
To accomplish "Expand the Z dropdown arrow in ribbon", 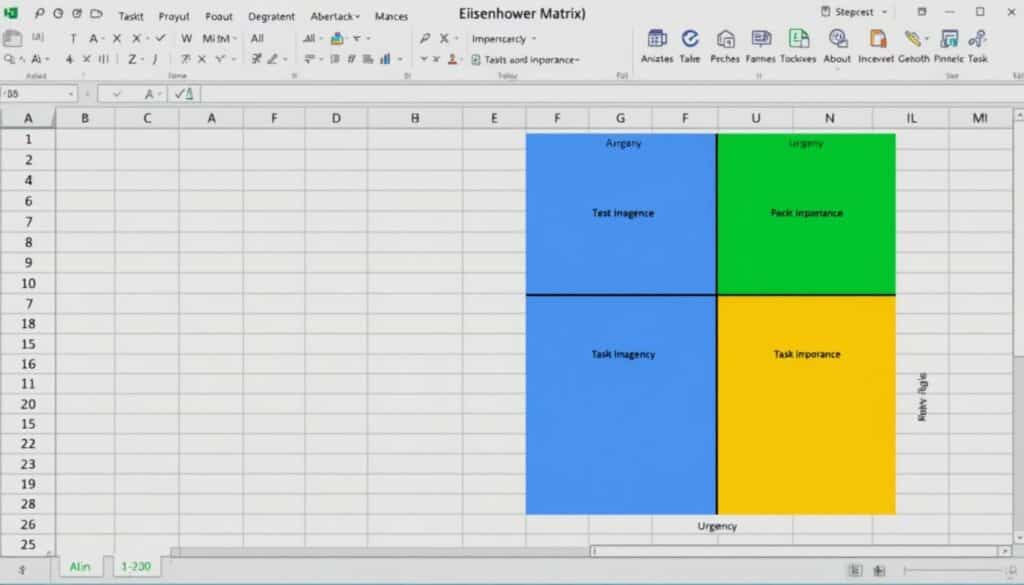I will click(142, 59).
